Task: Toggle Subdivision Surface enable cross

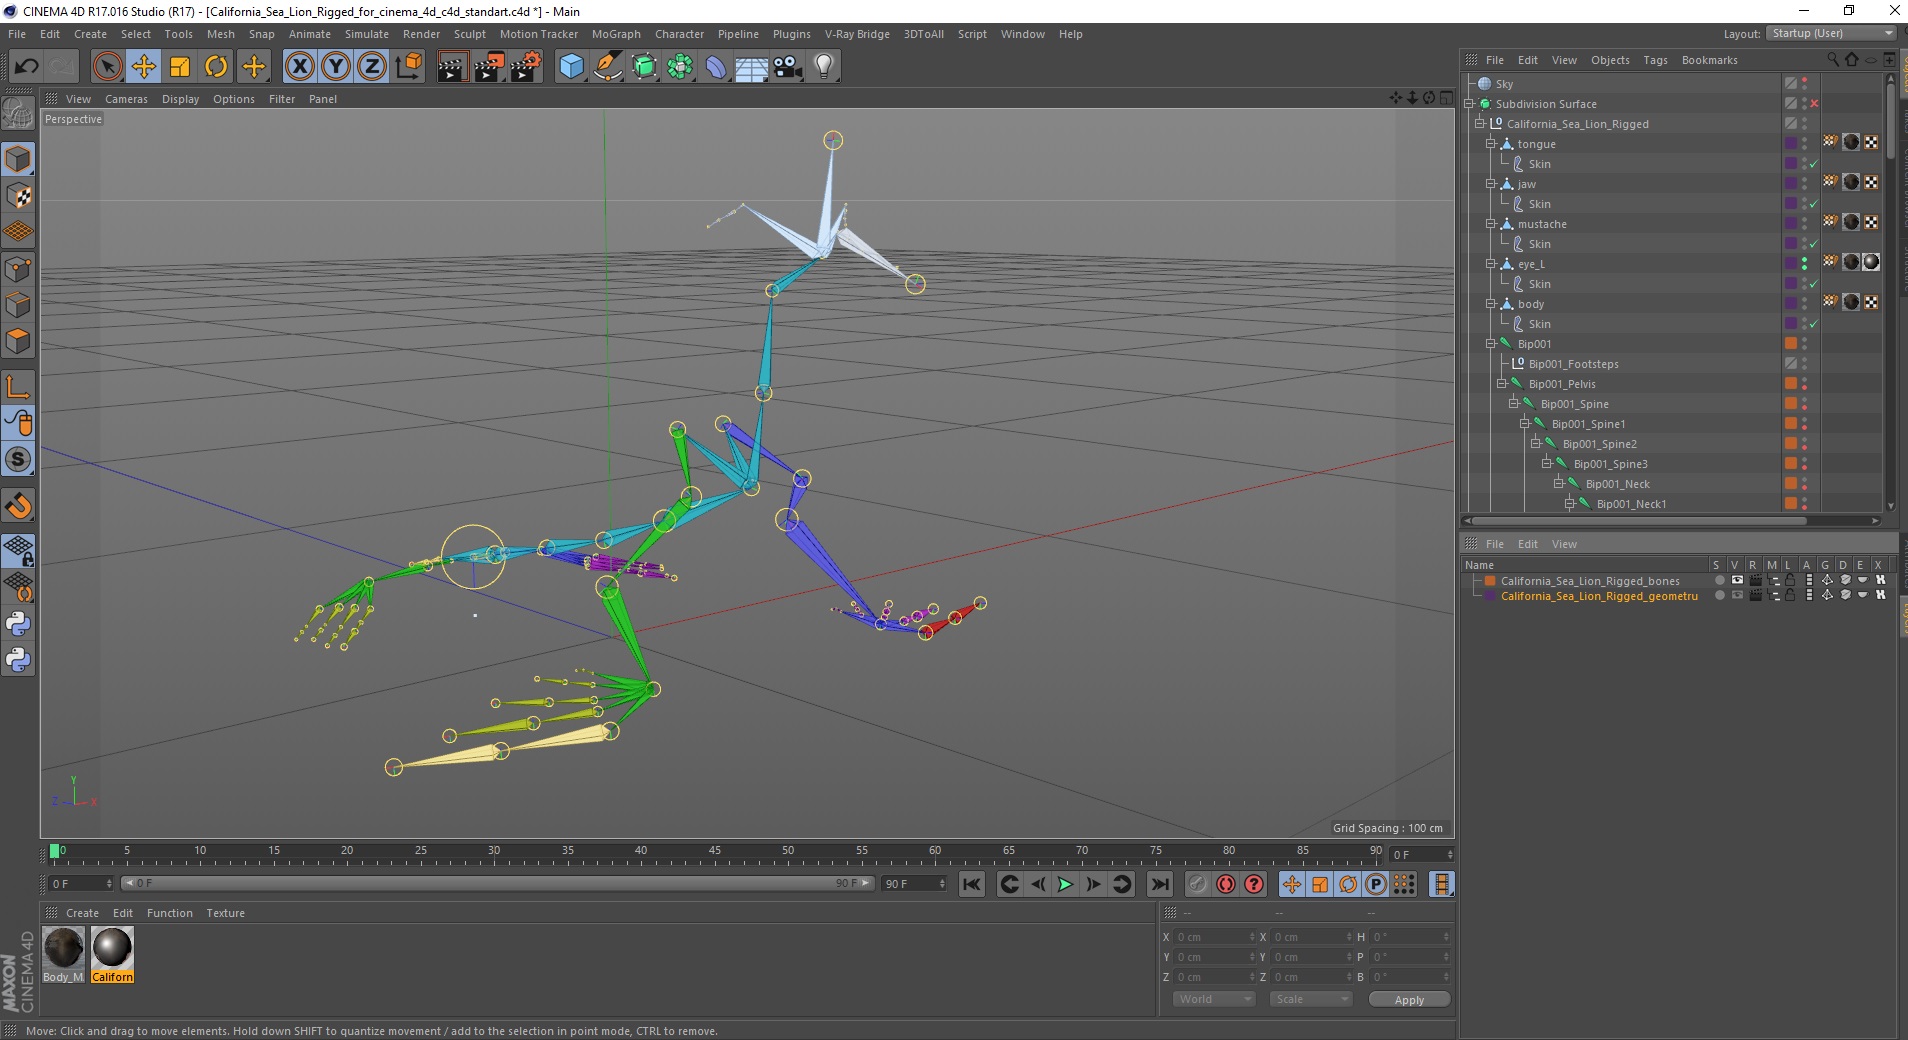Action: pos(1814,104)
